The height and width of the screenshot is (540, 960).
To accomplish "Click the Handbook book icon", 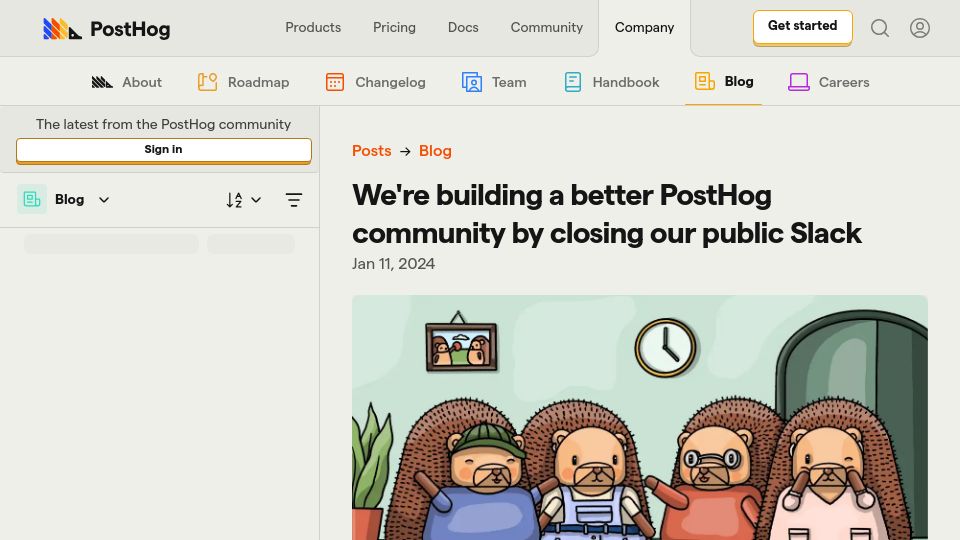I will (572, 82).
